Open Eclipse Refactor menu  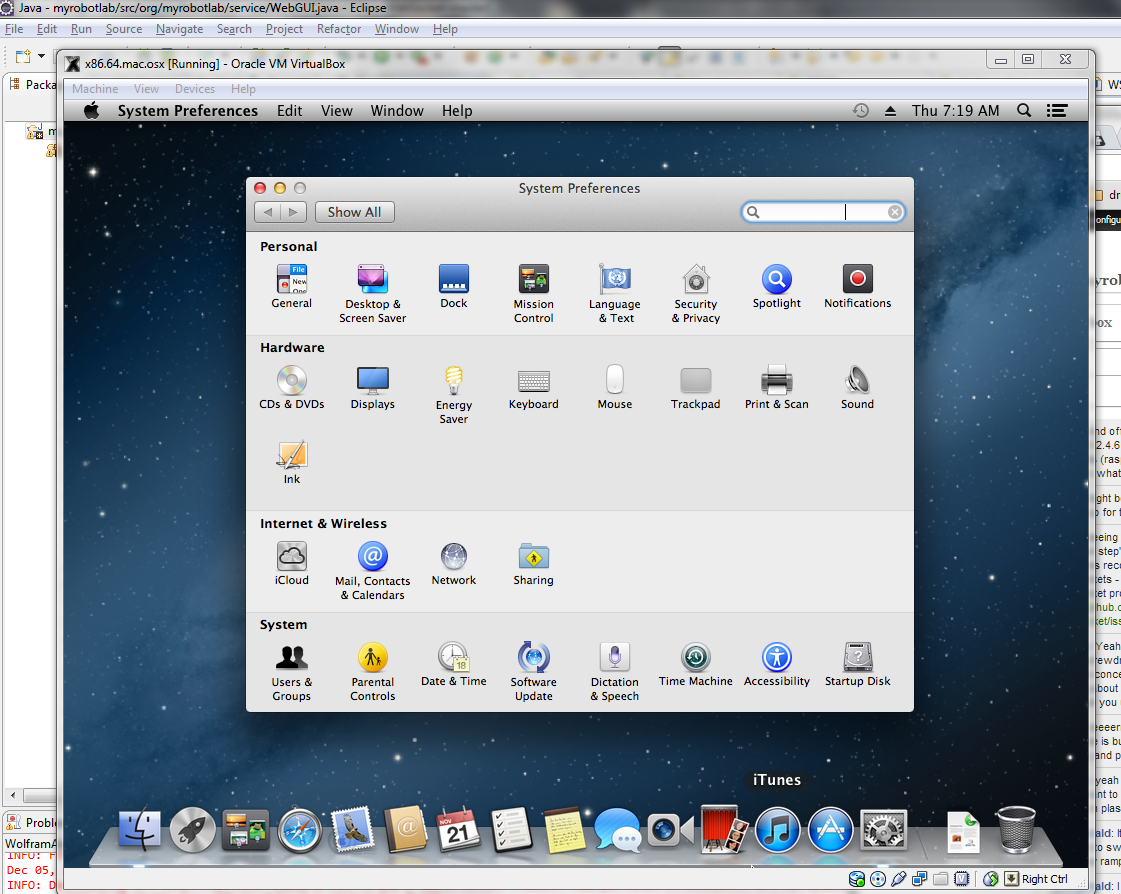coord(339,29)
